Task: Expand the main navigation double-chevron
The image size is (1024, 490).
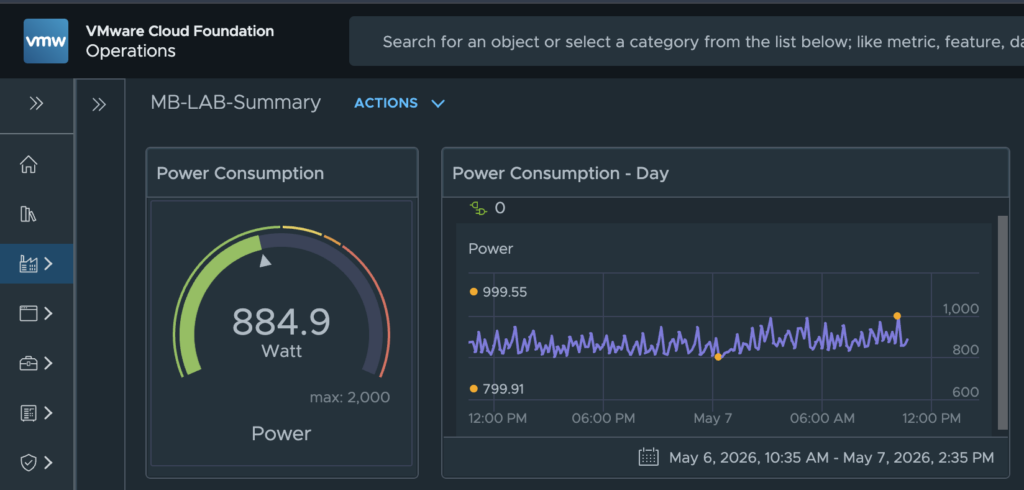Action: point(36,103)
